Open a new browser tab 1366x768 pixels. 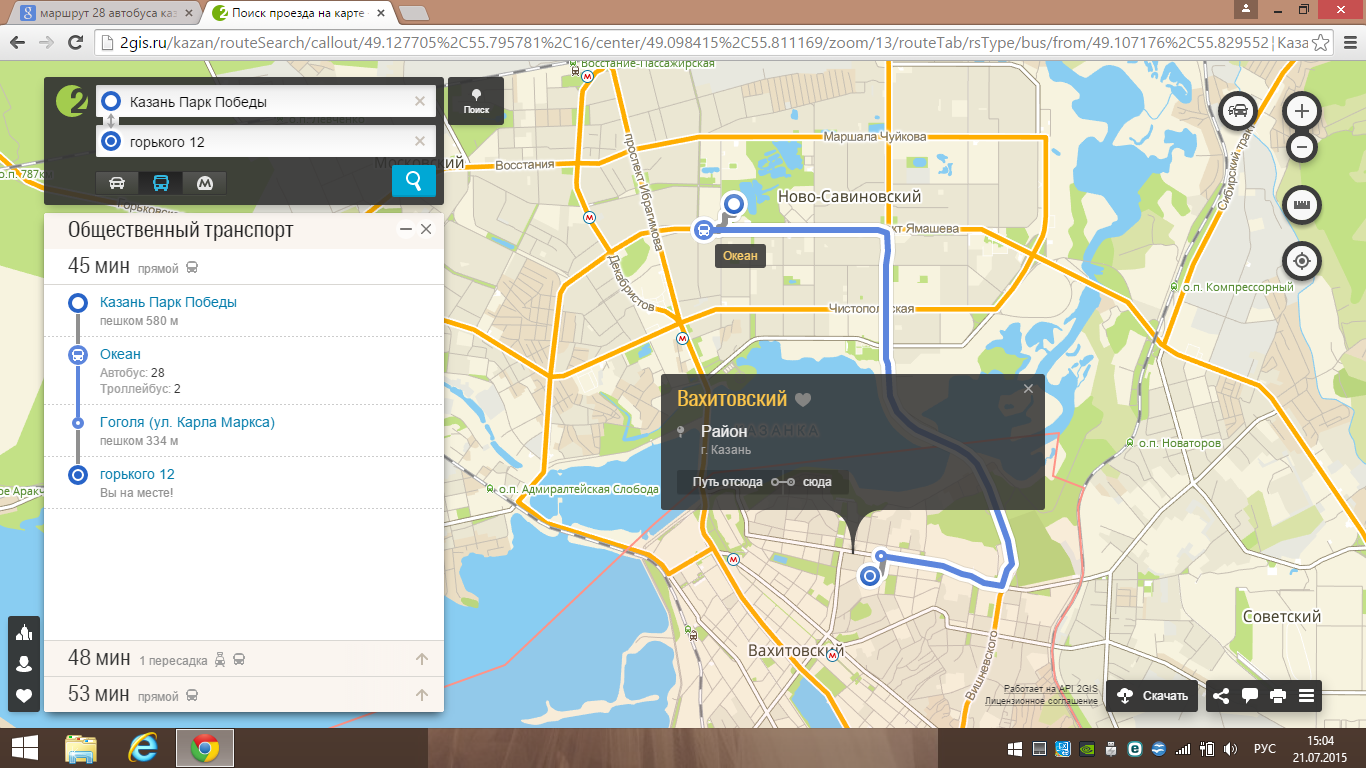pos(414,13)
